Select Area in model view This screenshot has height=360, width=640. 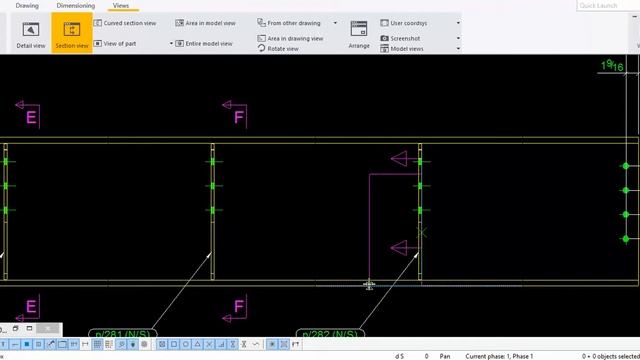coord(205,23)
